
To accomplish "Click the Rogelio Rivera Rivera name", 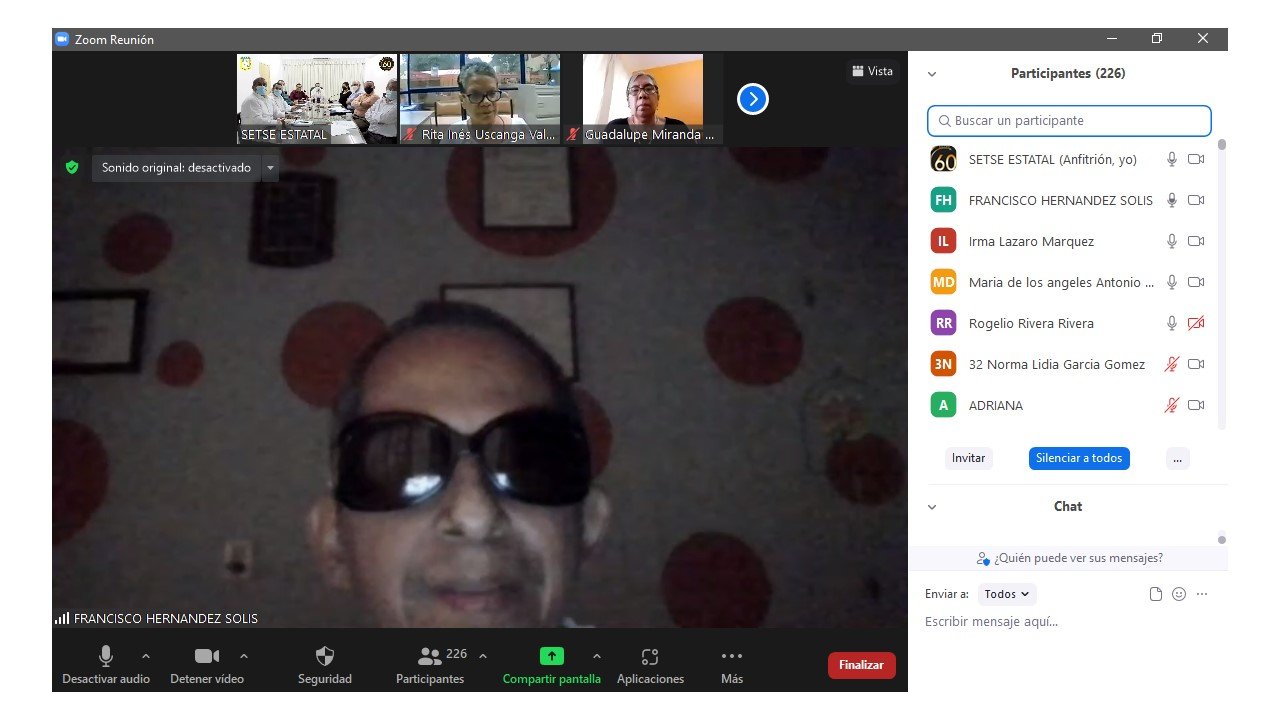I will (x=1031, y=323).
